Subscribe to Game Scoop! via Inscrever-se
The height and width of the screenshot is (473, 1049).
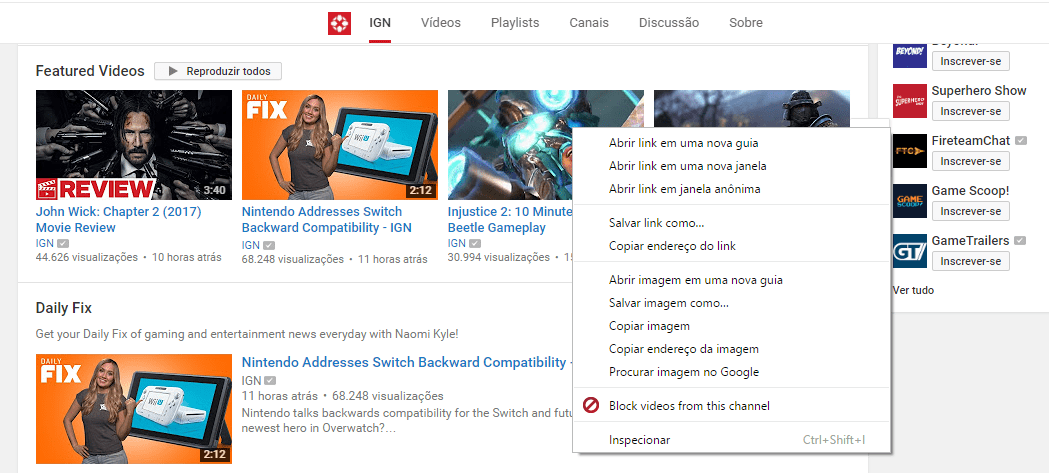coord(971,211)
